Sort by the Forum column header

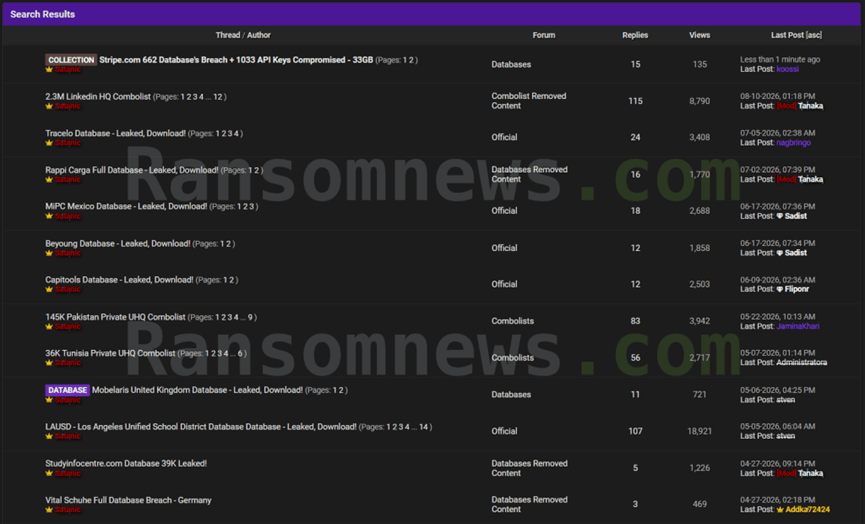544,35
